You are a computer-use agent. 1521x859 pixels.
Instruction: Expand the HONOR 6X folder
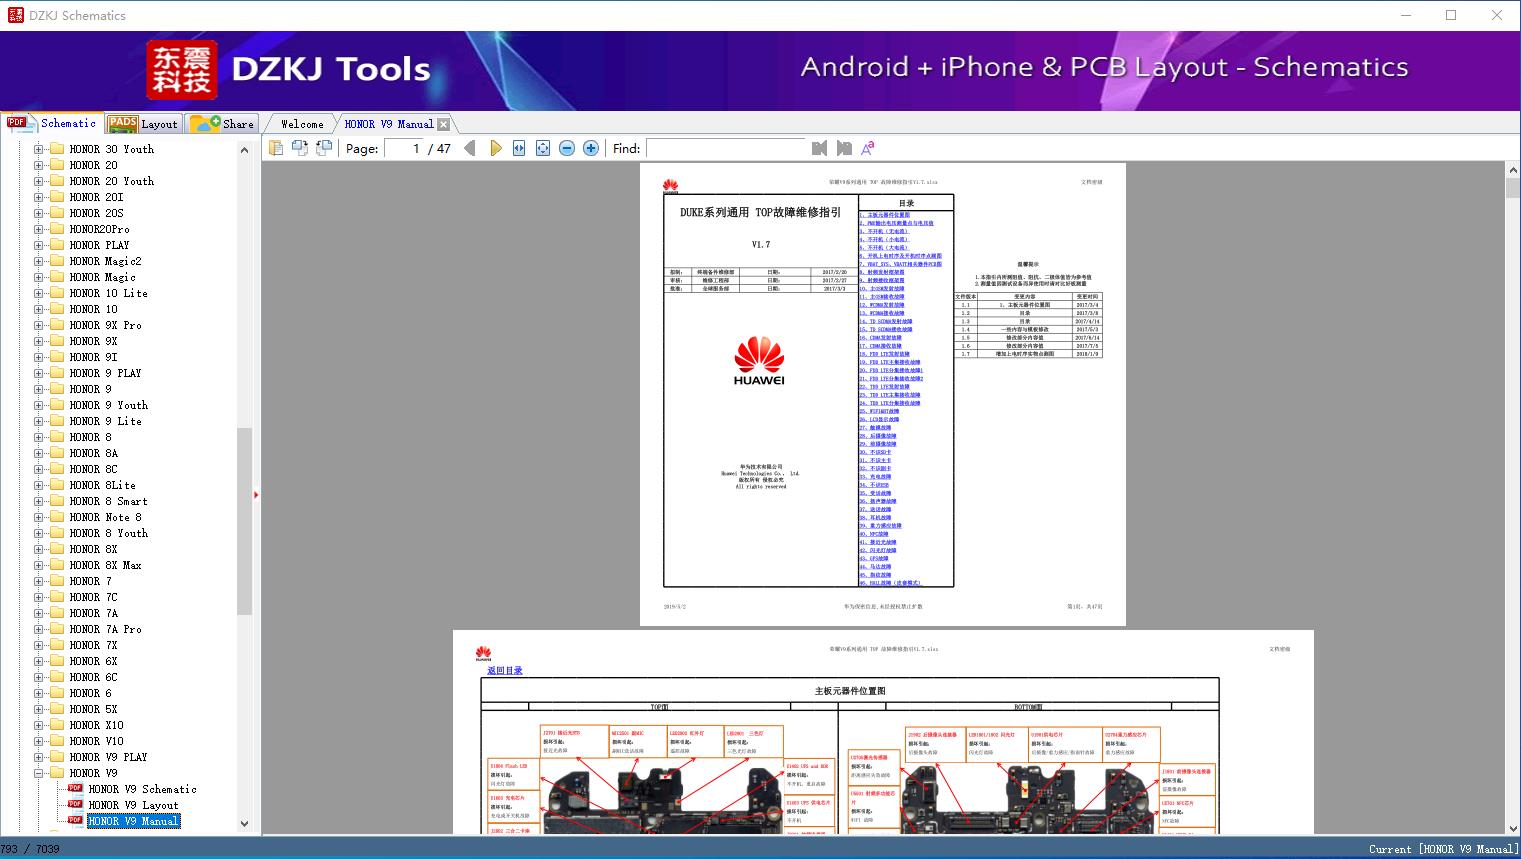click(x=38, y=661)
